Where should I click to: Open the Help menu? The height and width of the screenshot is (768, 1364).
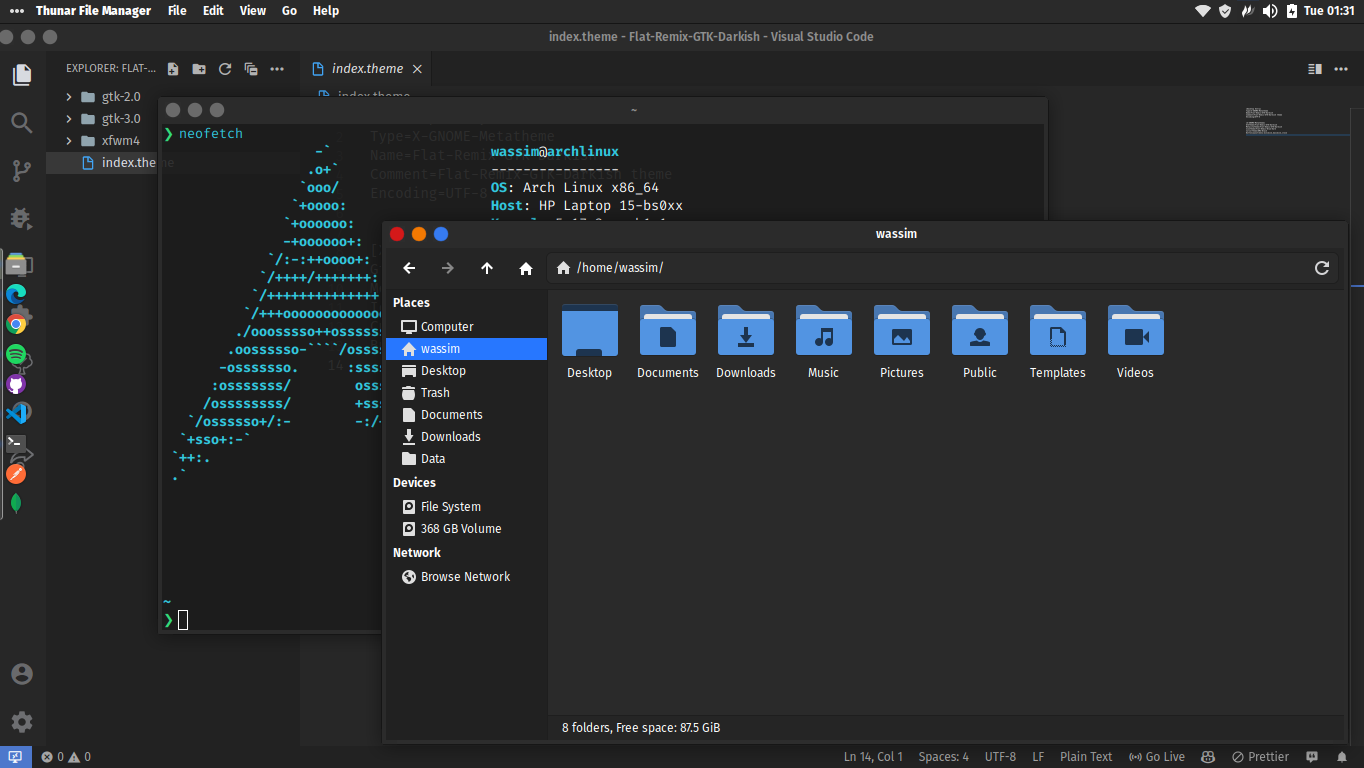click(x=326, y=11)
